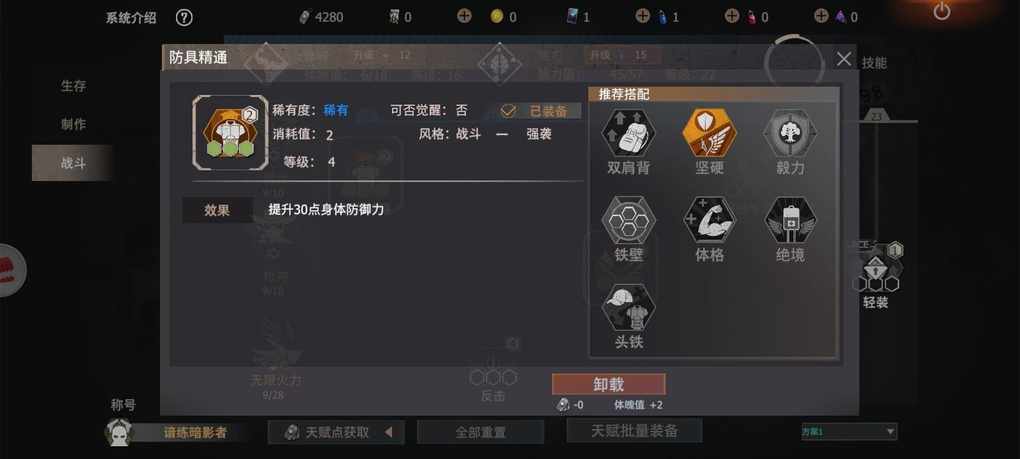Select the 毅力 tree talent icon

(x=790, y=133)
